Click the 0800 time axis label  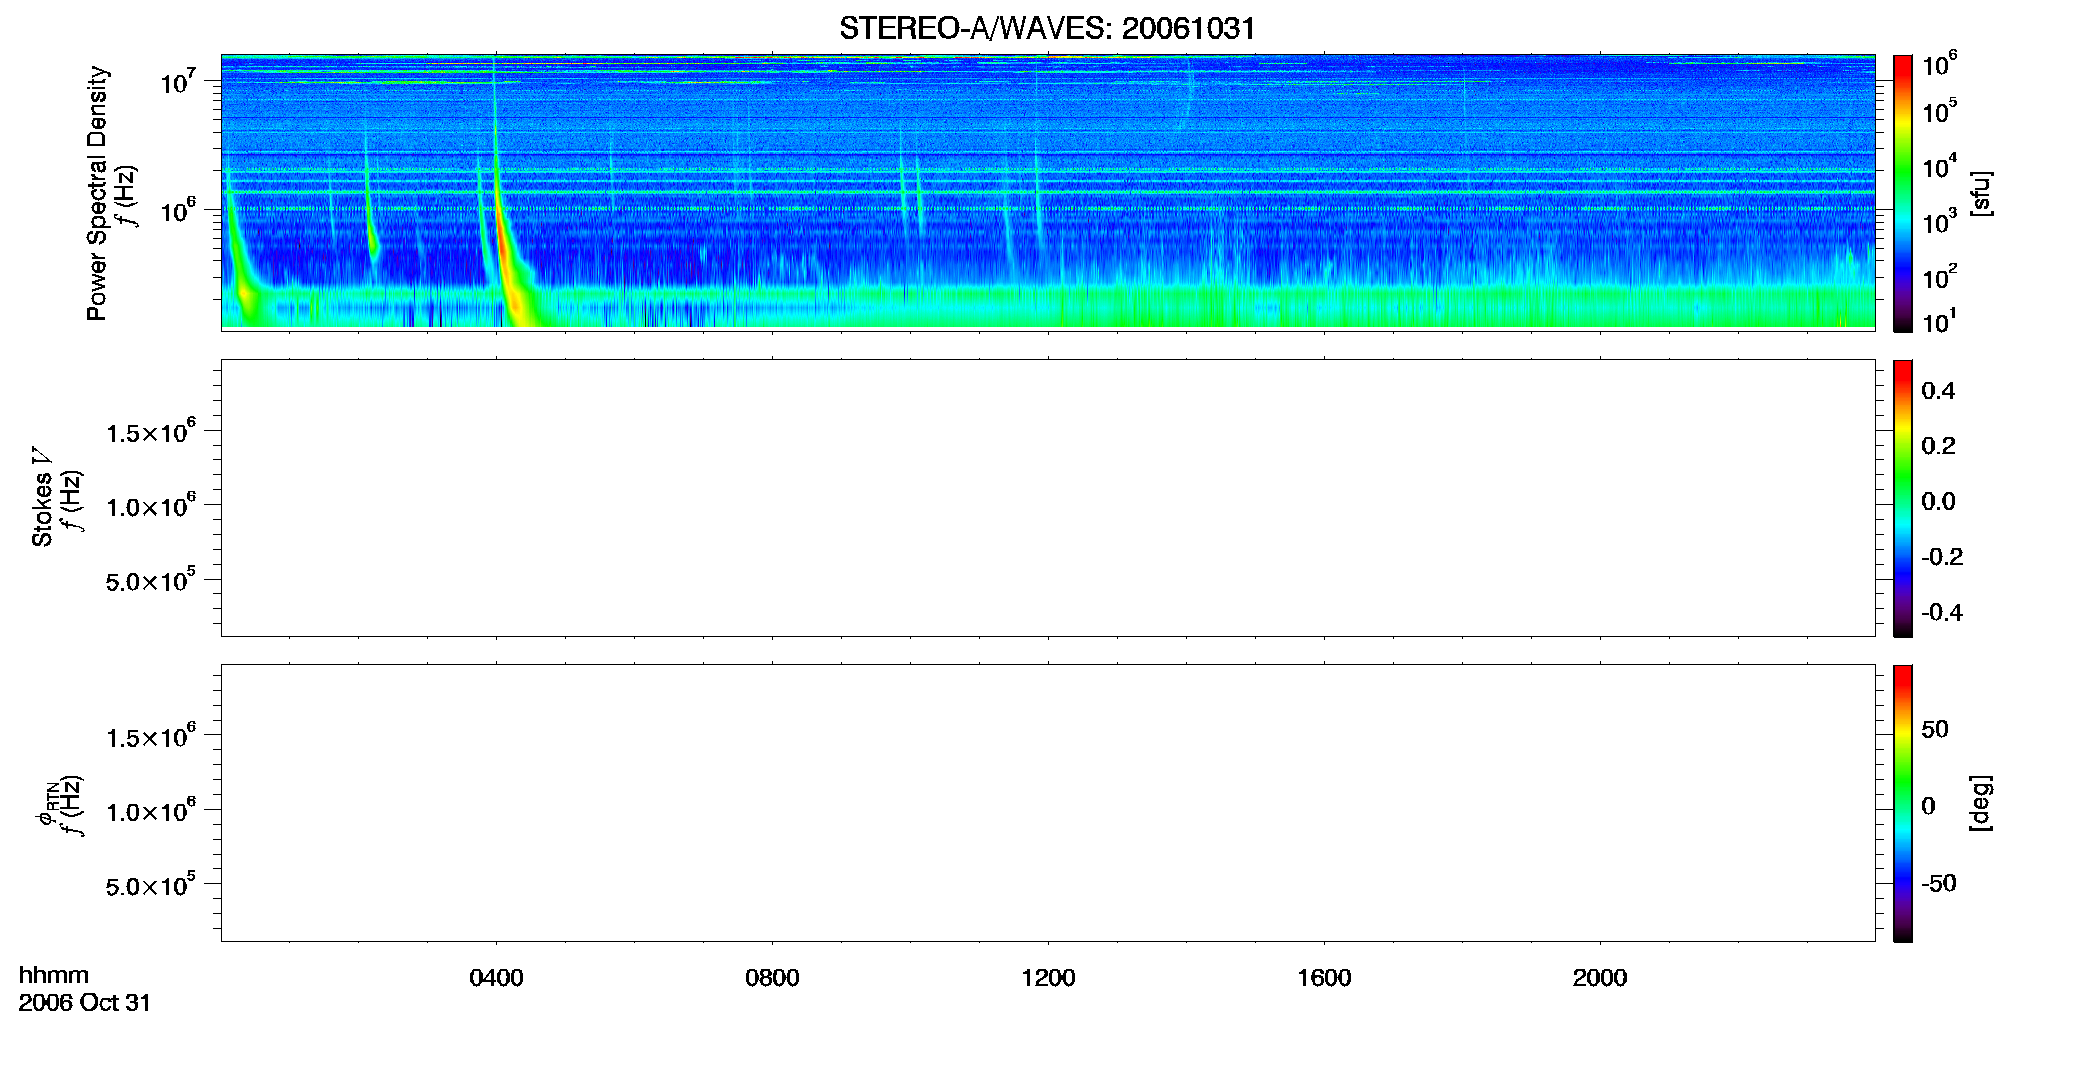tap(772, 978)
